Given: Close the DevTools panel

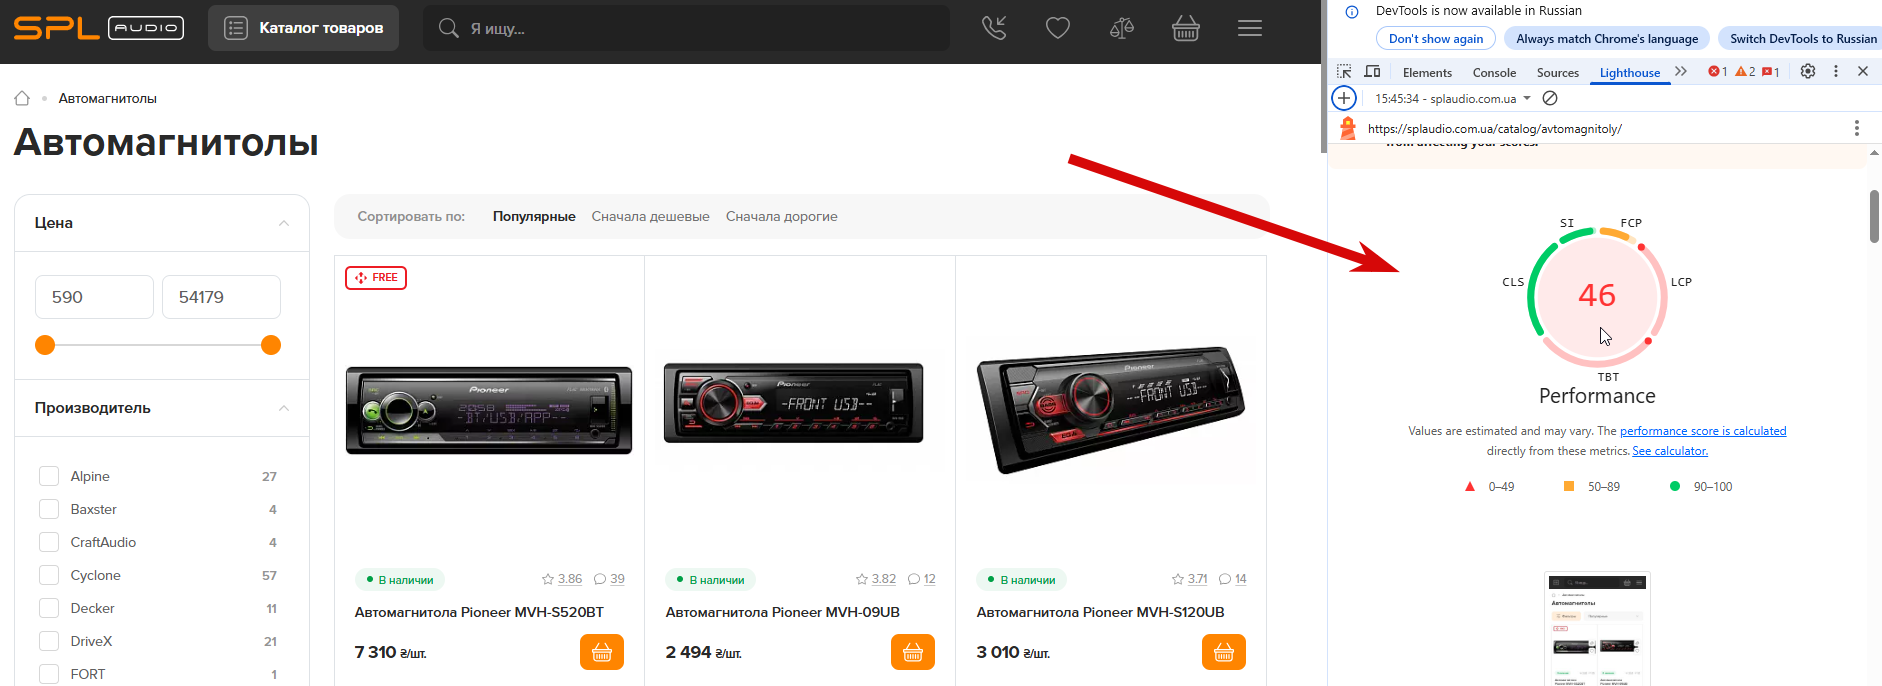Looking at the screenshot, I should click(1863, 71).
